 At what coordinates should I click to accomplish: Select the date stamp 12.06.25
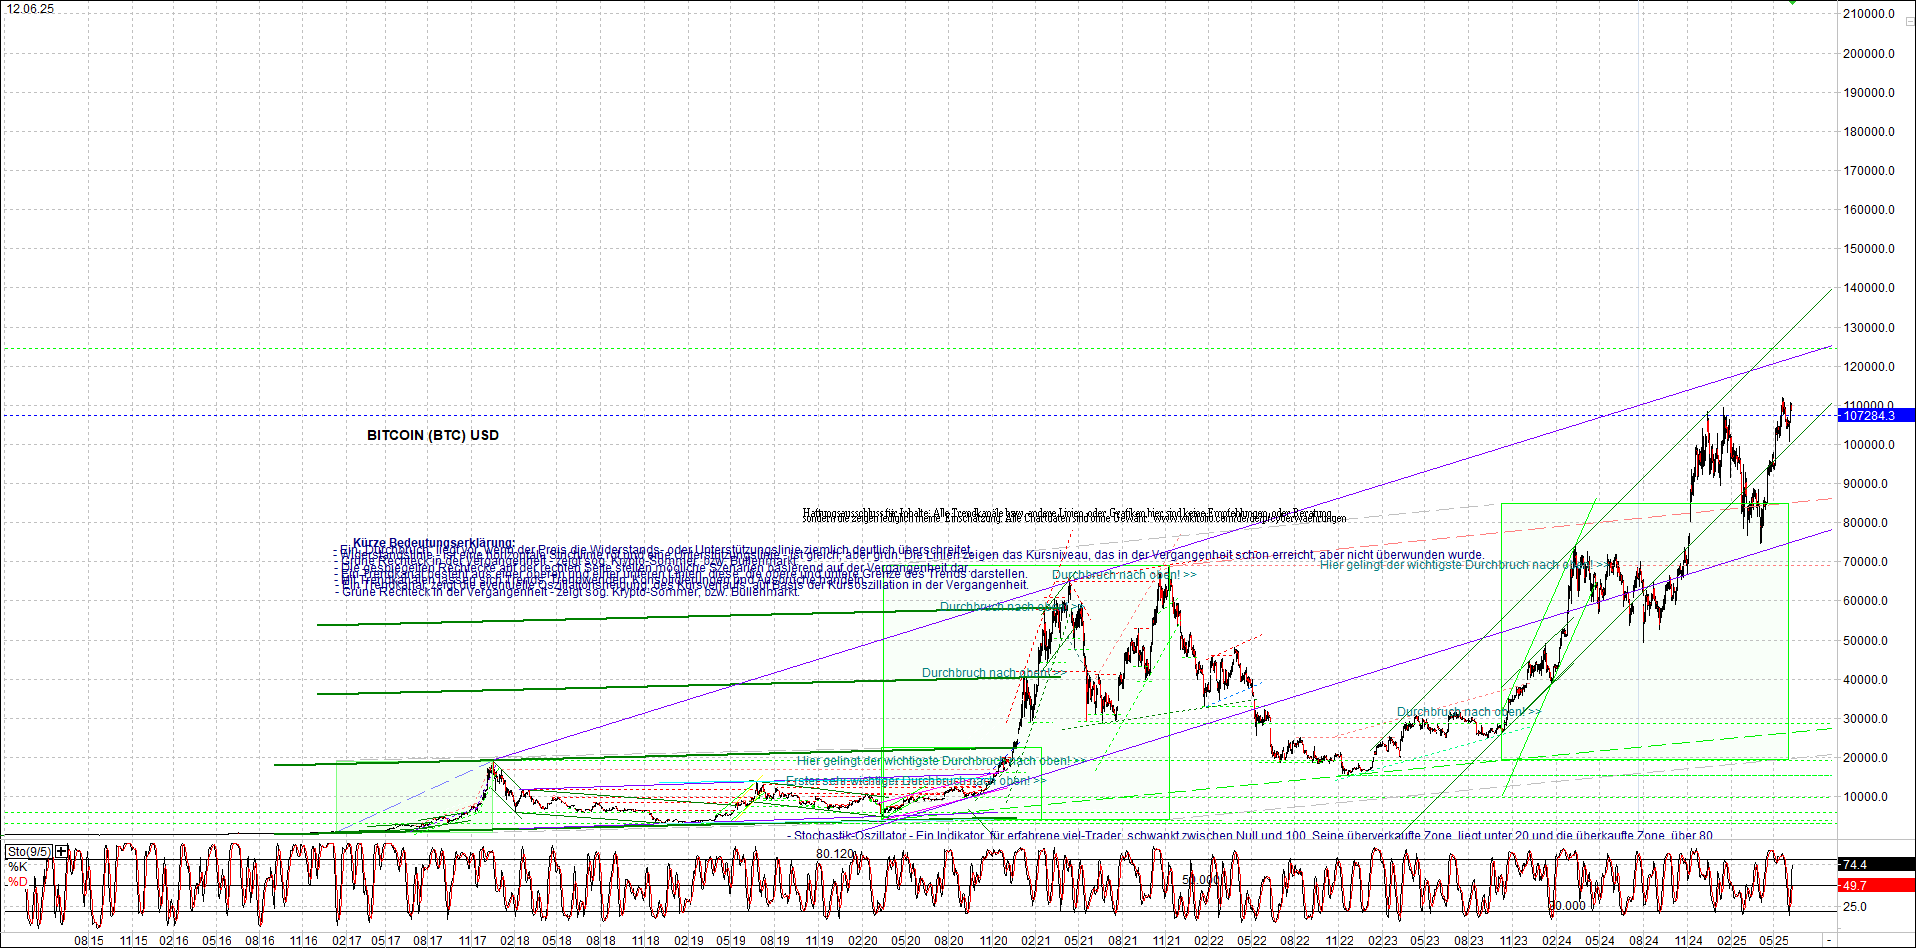(30, 8)
